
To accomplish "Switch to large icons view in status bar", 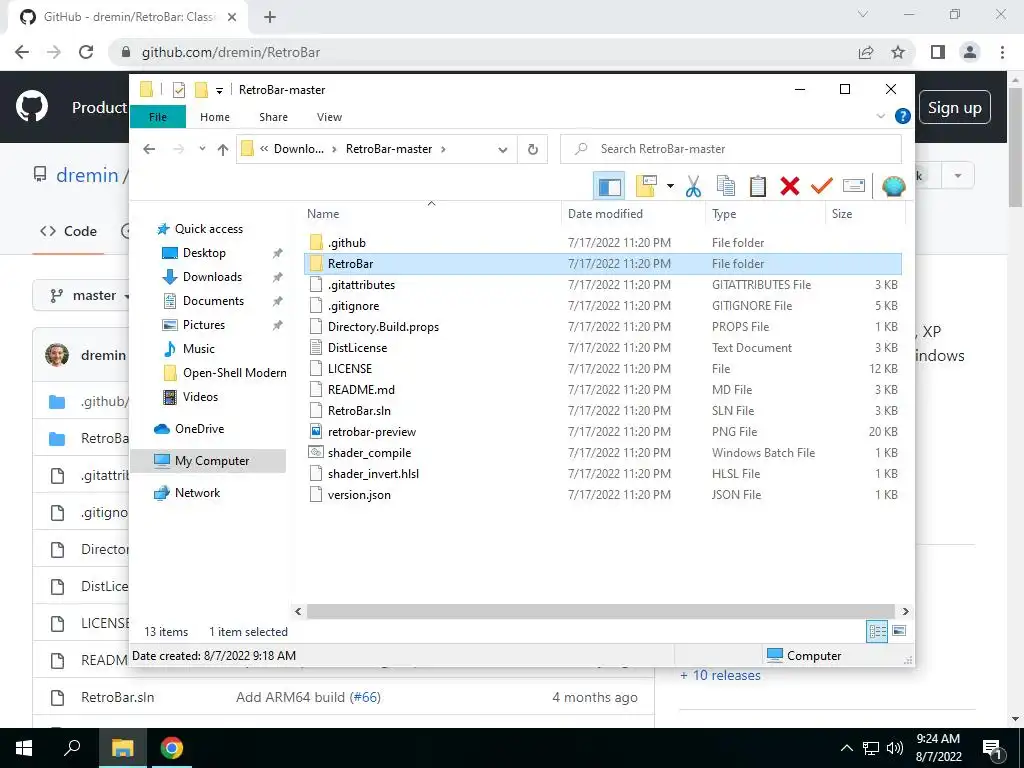I will (899, 631).
